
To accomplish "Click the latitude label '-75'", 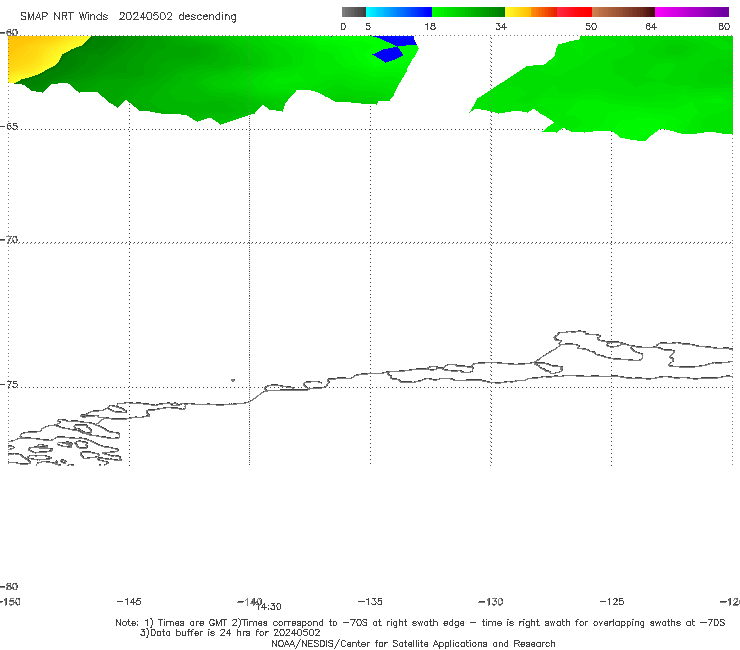I will pos(9,385).
